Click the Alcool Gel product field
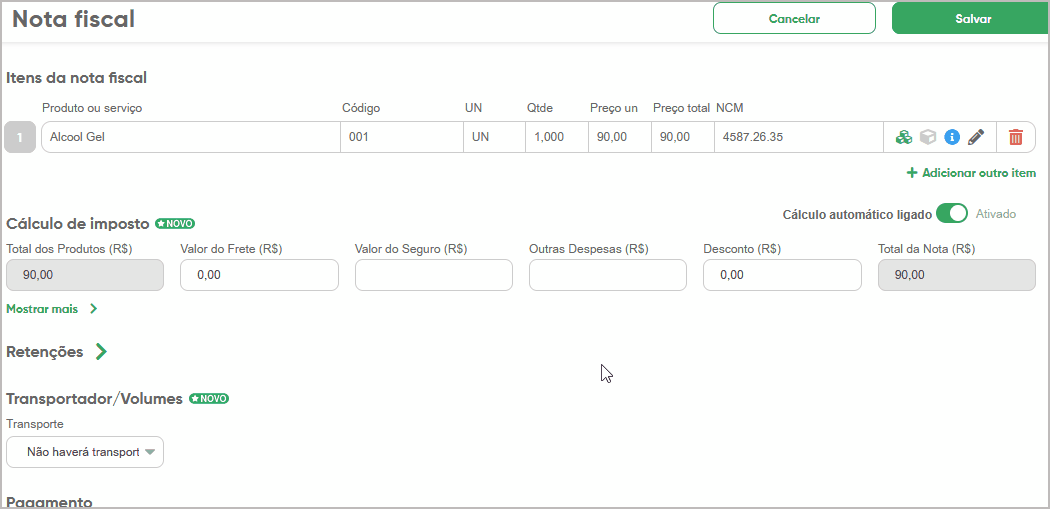This screenshot has height=509, width=1050. [191, 137]
